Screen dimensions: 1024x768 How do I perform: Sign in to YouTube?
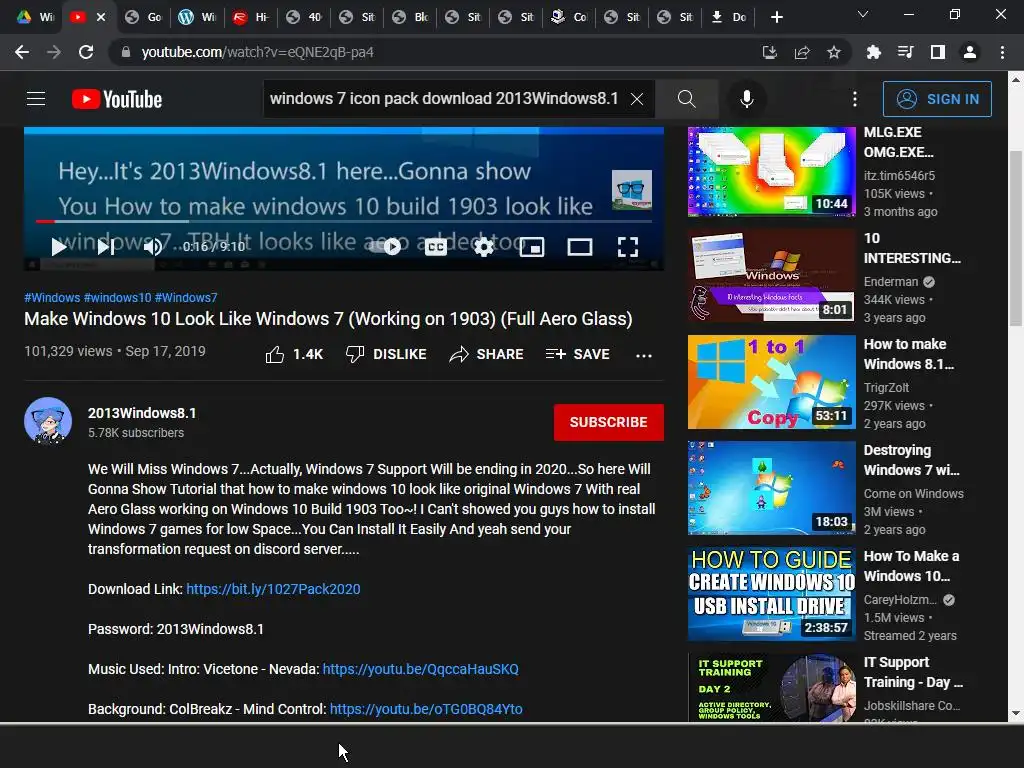pyautogui.click(x=937, y=99)
